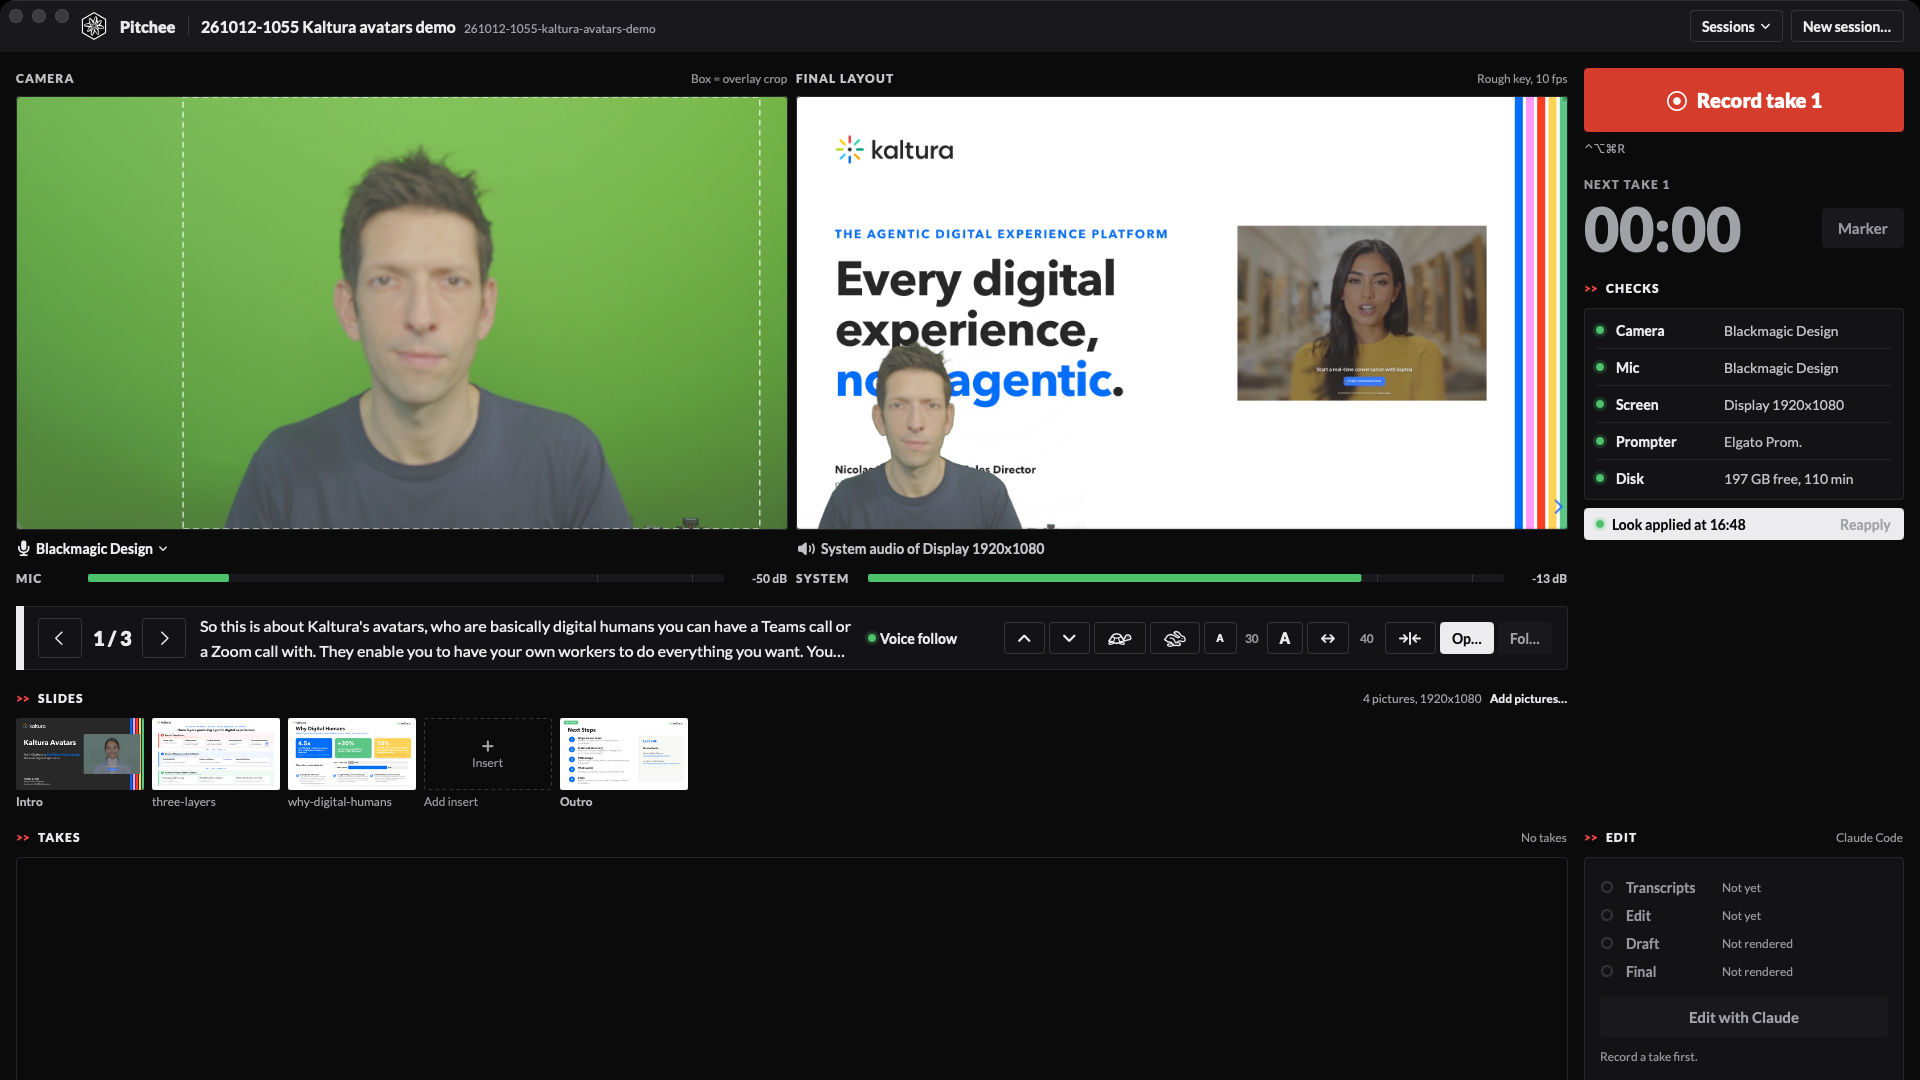Click the microphone icon beside Blackmagic Design
The width and height of the screenshot is (1920, 1080).
tap(23, 548)
